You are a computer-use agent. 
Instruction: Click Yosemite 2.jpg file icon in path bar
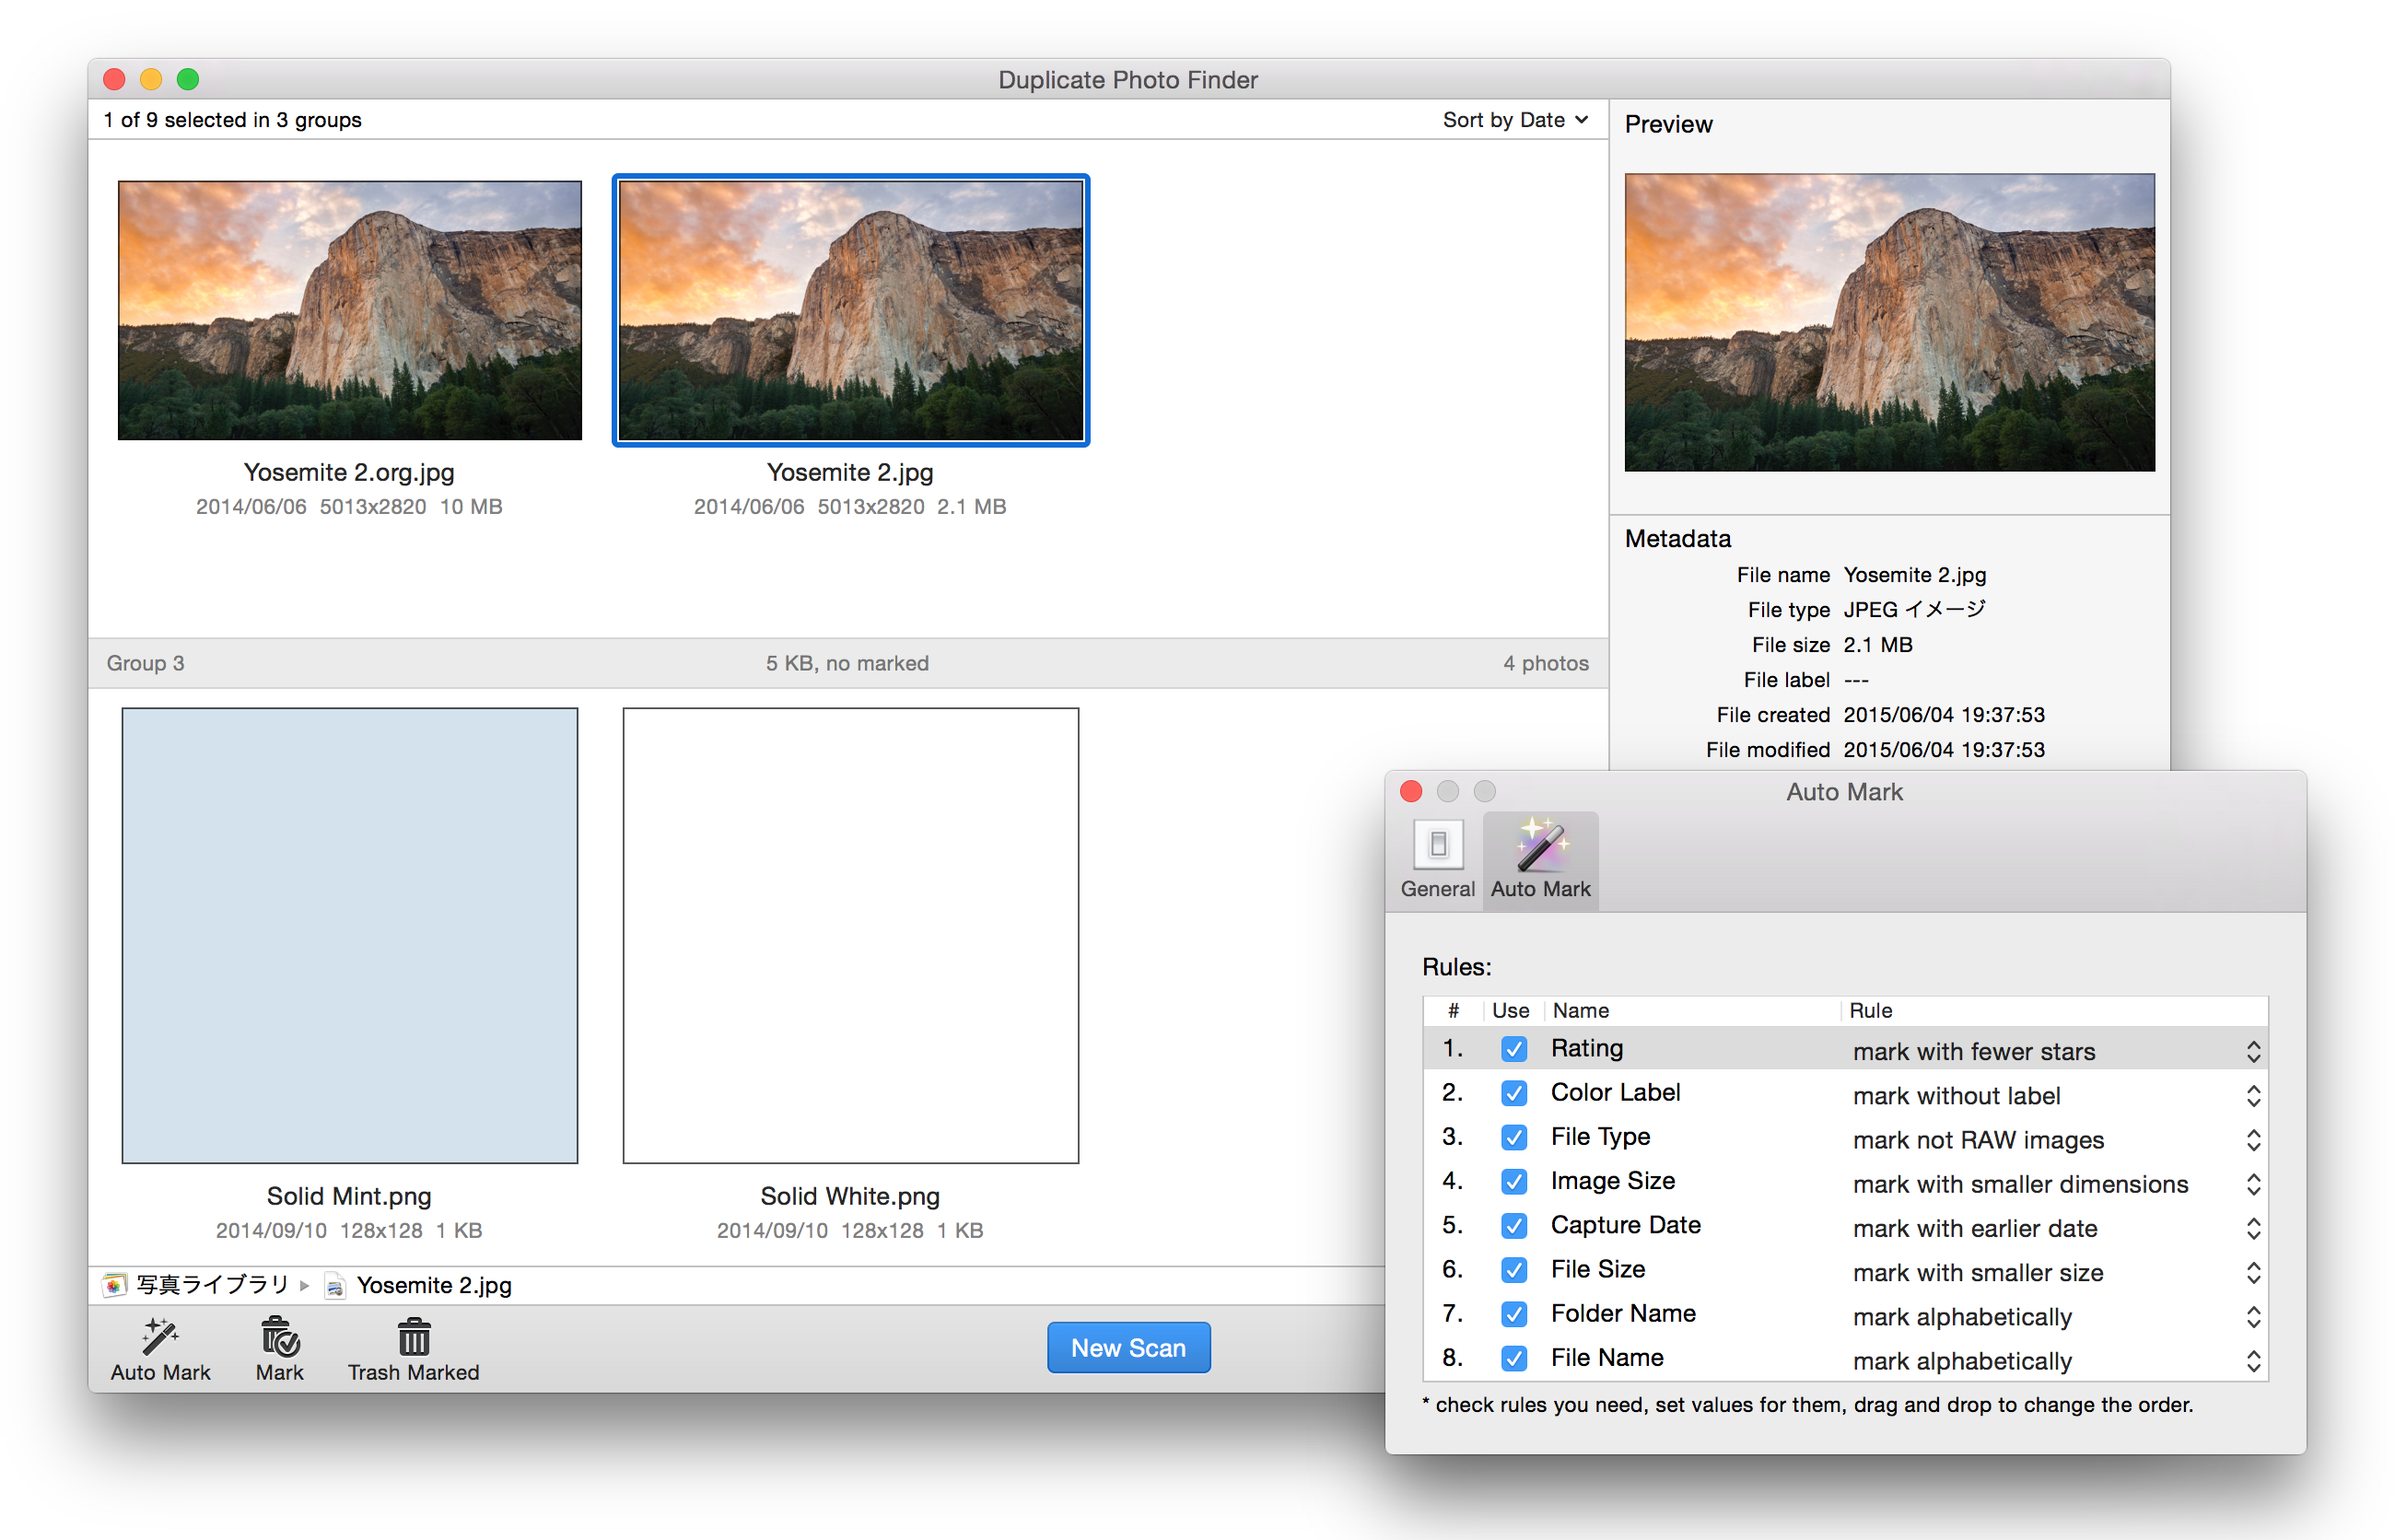335,1286
